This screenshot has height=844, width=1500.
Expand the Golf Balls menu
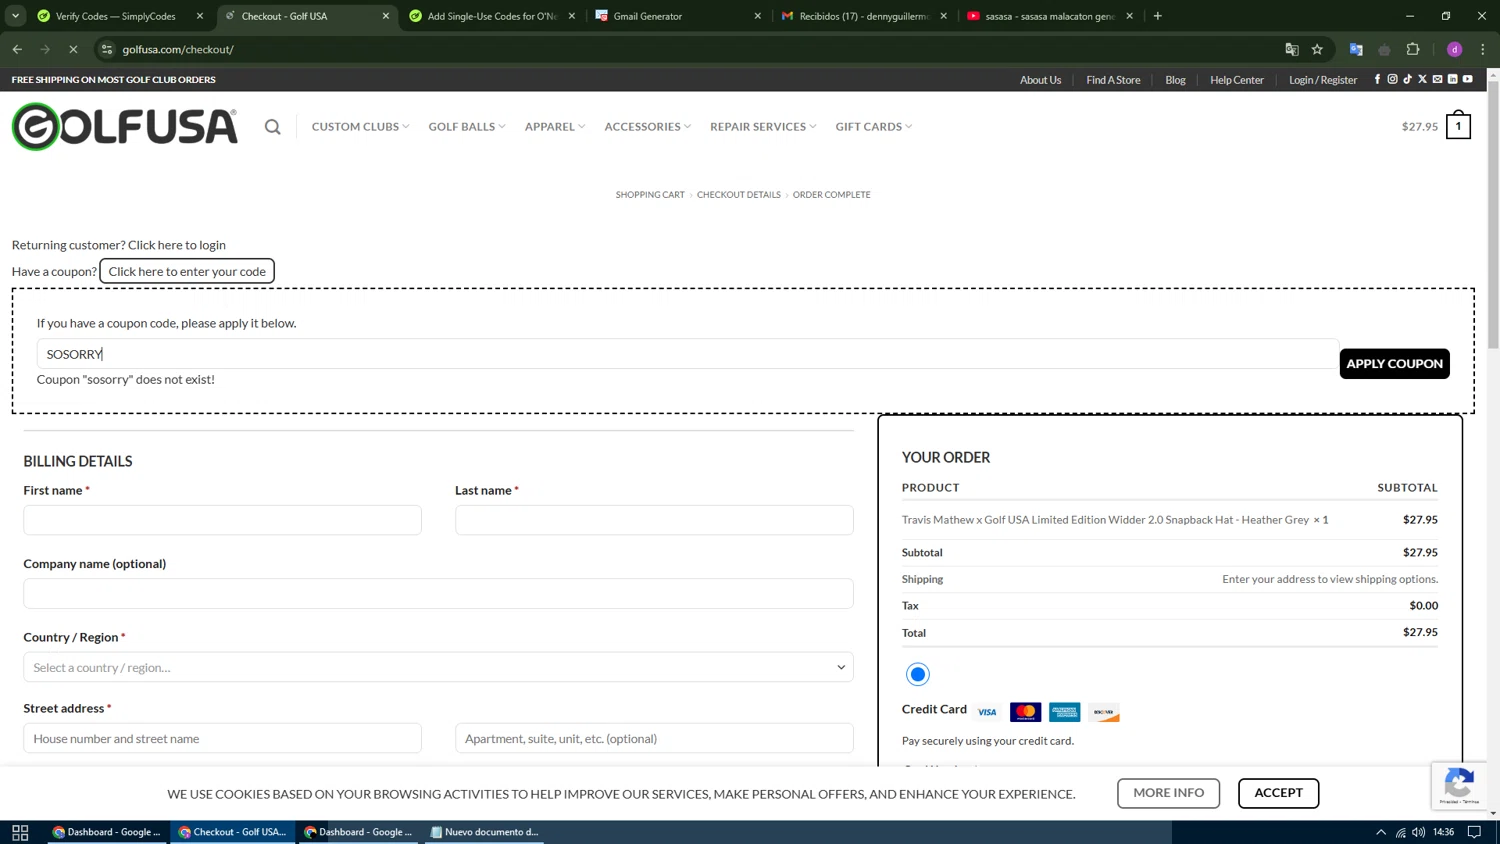tap(467, 127)
